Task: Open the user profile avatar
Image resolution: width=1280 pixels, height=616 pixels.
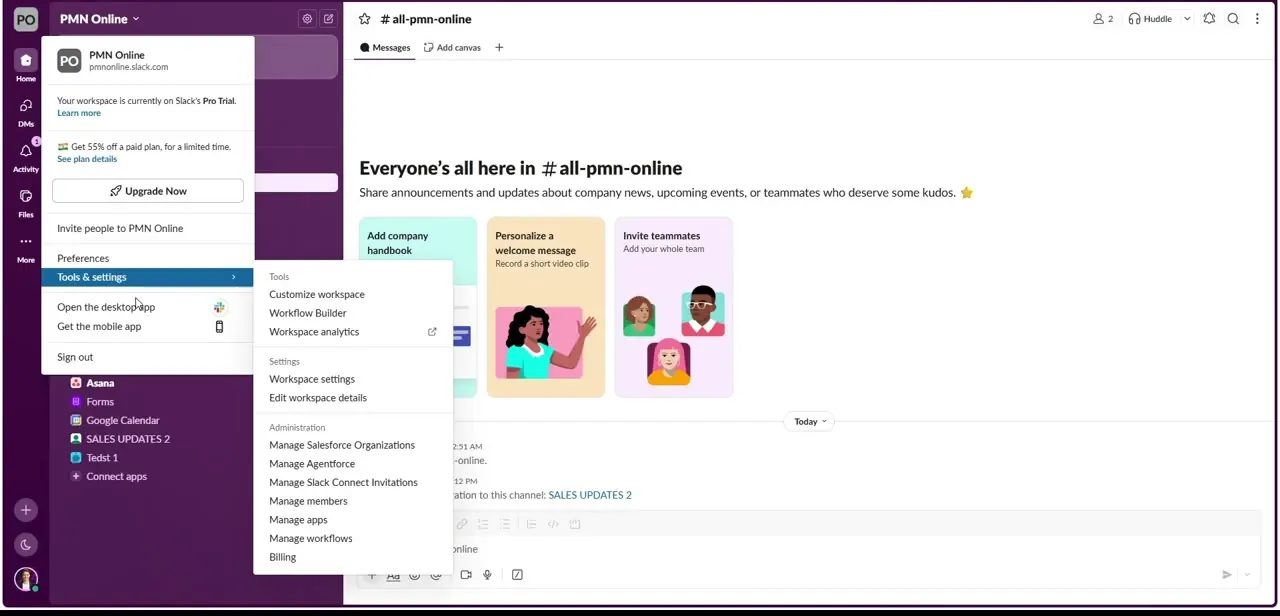Action: click(26, 579)
